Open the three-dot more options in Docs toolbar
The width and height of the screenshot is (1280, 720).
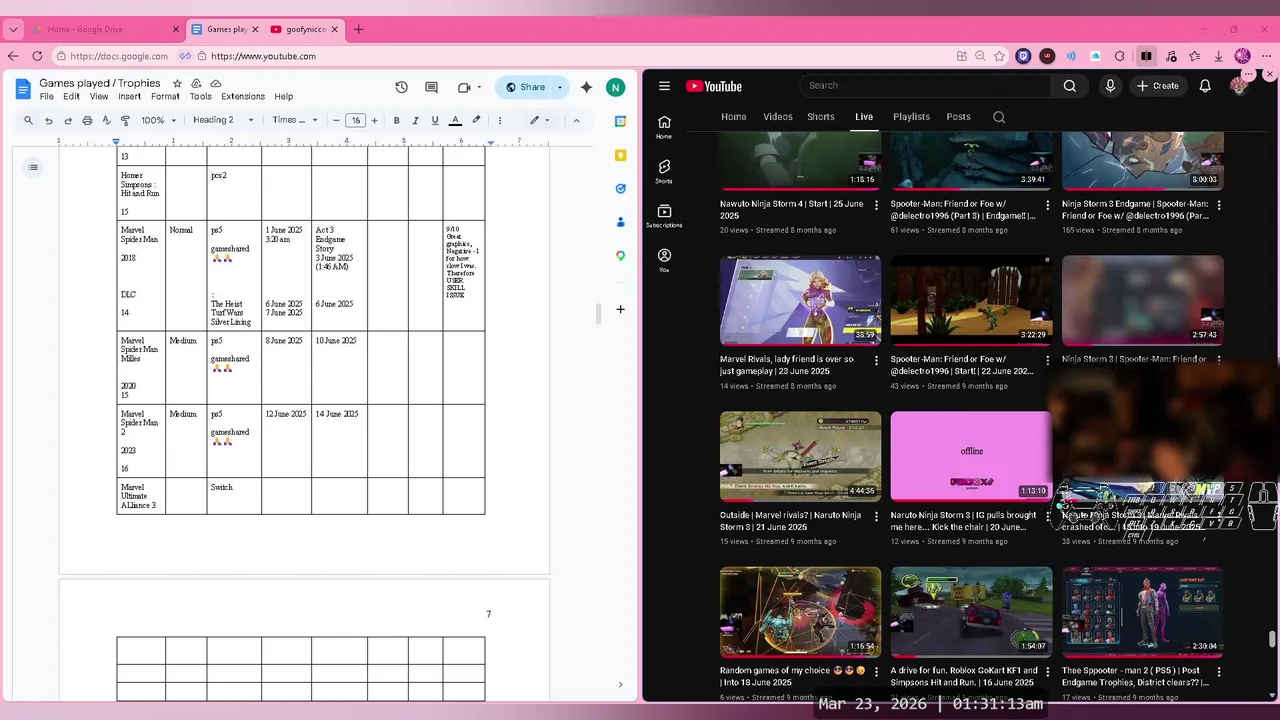[x=500, y=120]
